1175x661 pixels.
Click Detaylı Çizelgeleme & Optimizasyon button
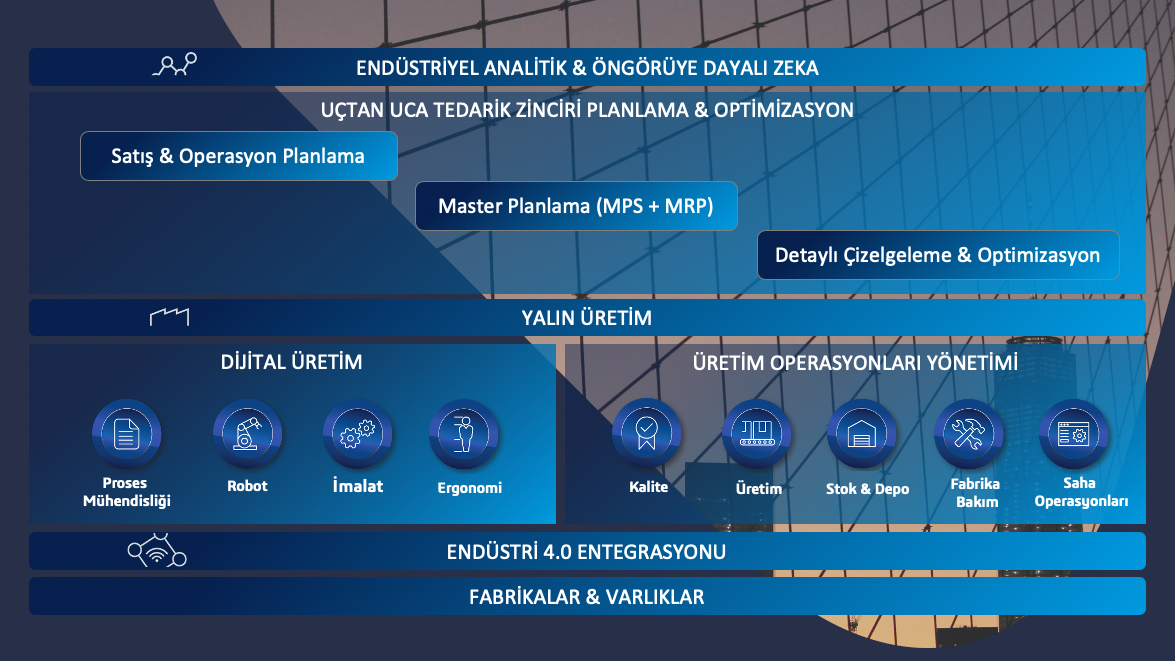[938, 255]
